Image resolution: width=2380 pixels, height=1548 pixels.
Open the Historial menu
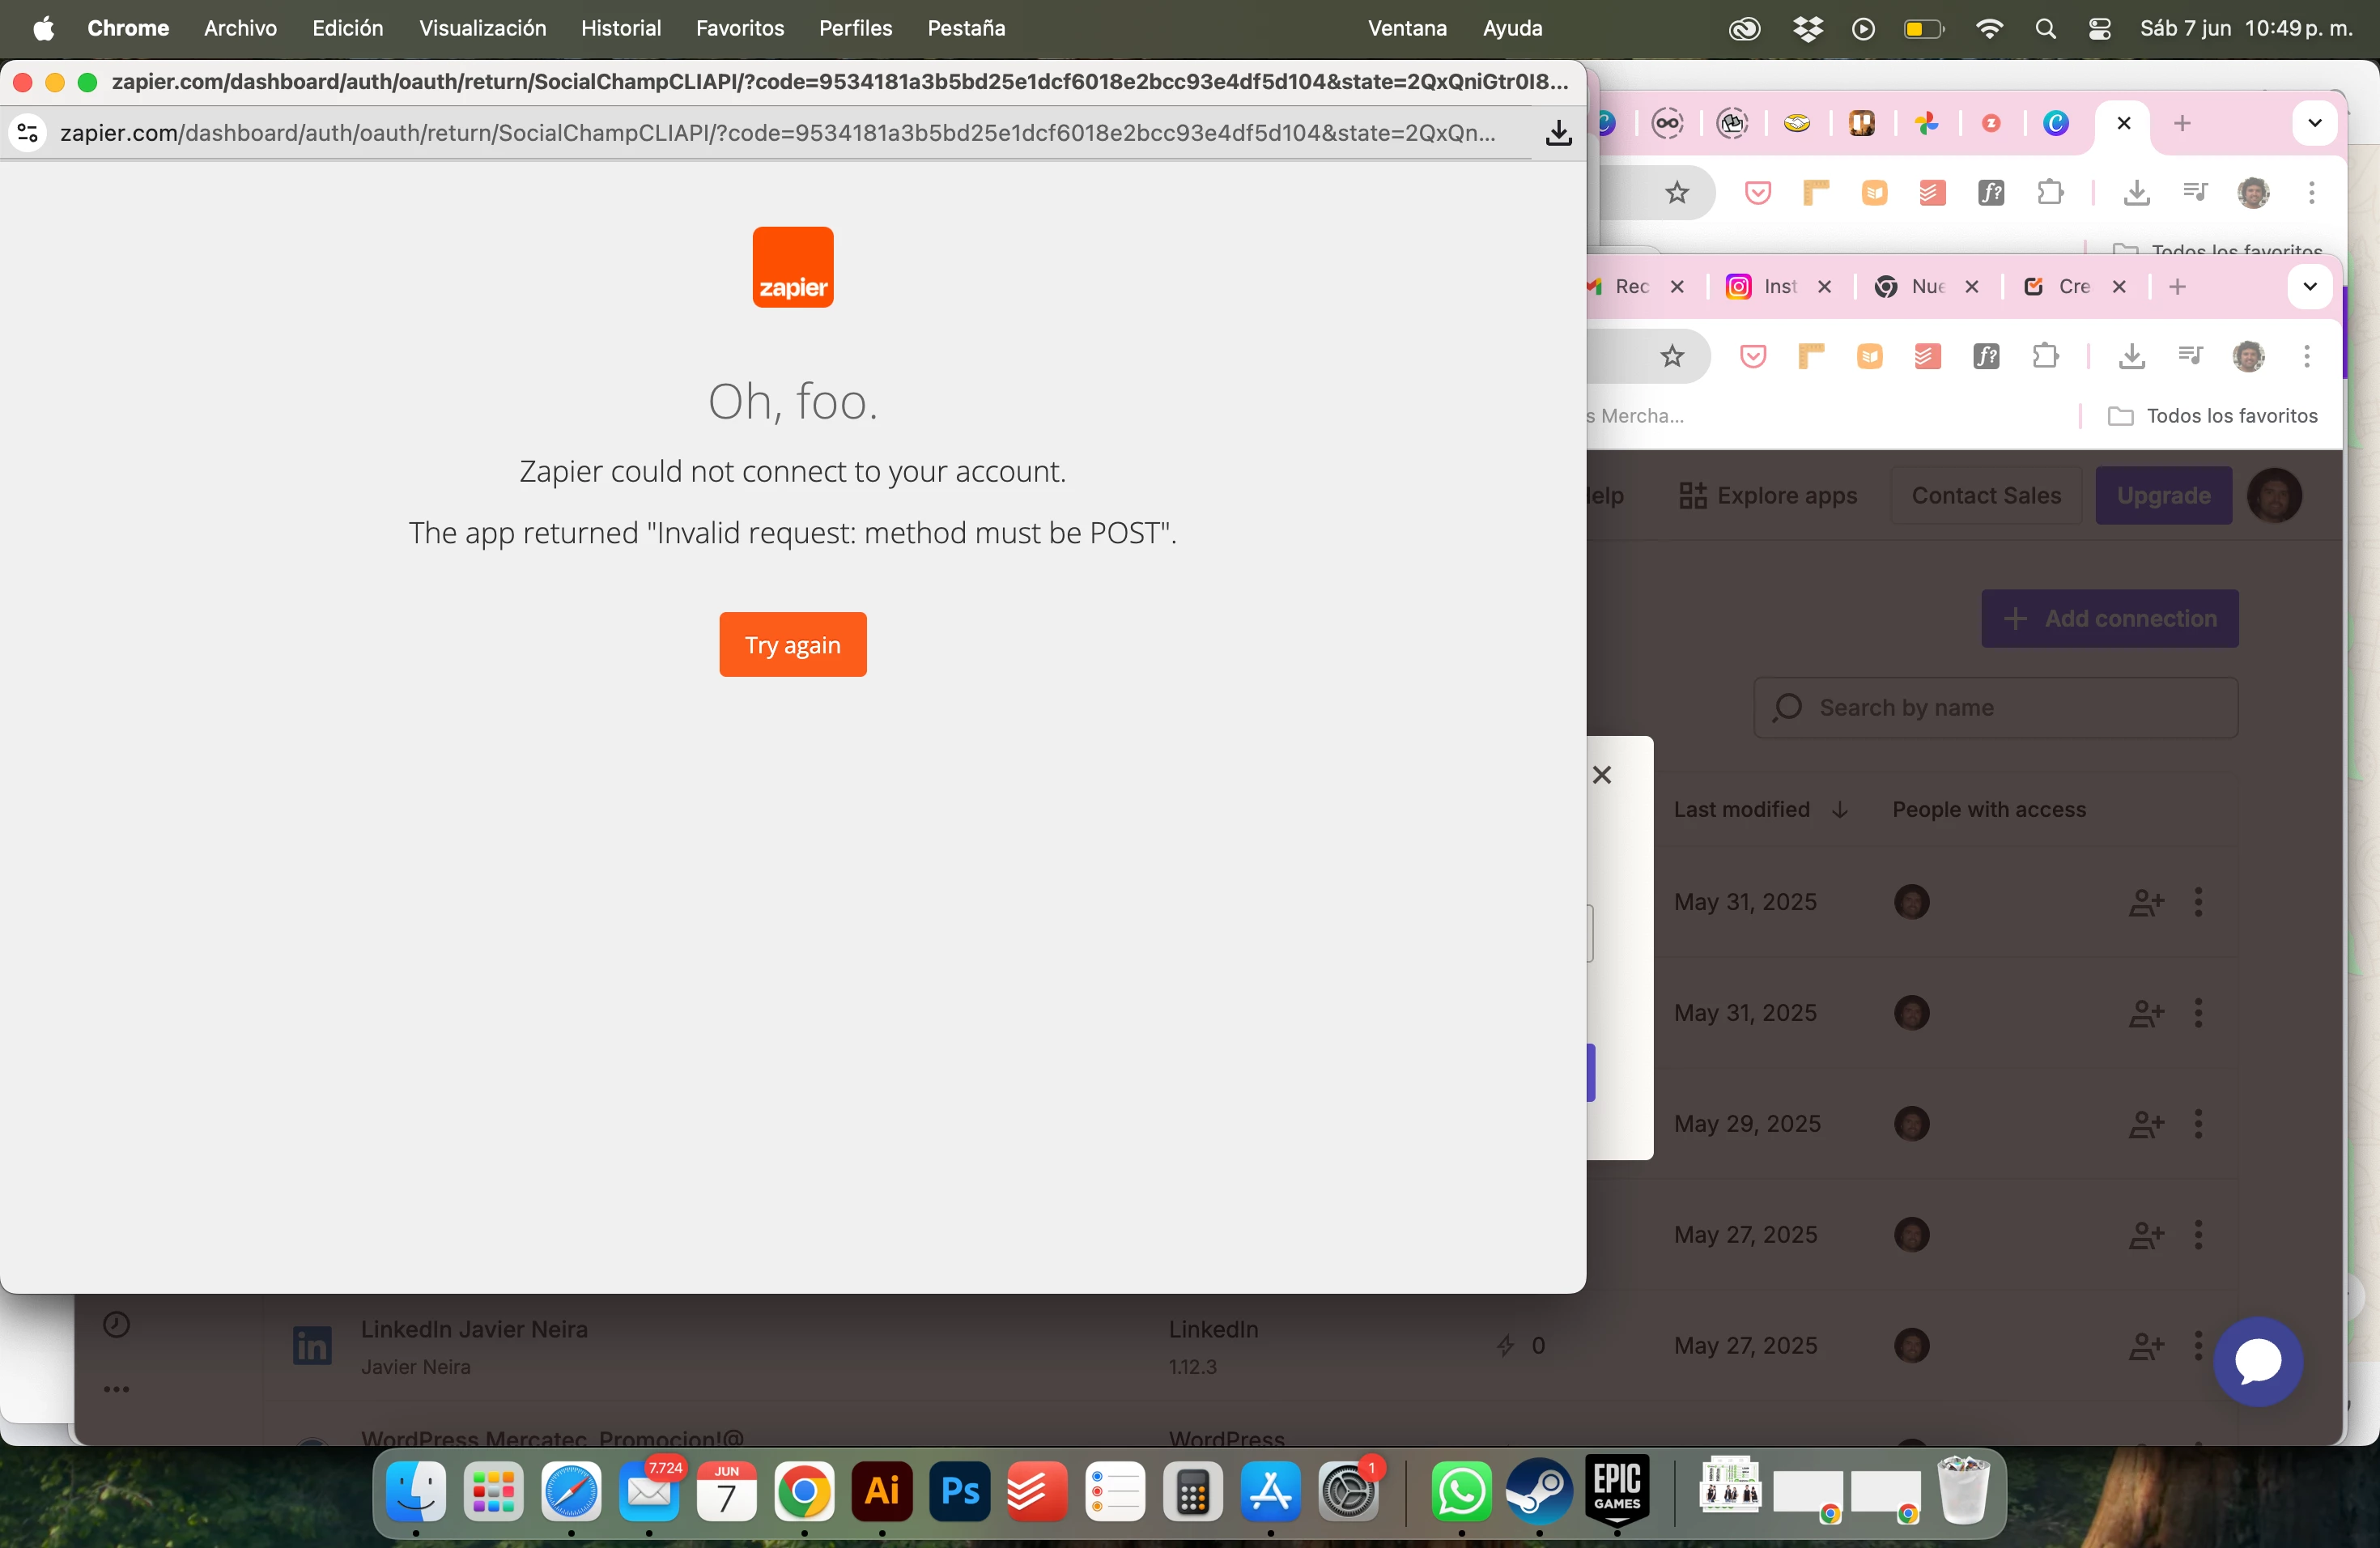[x=621, y=28]
